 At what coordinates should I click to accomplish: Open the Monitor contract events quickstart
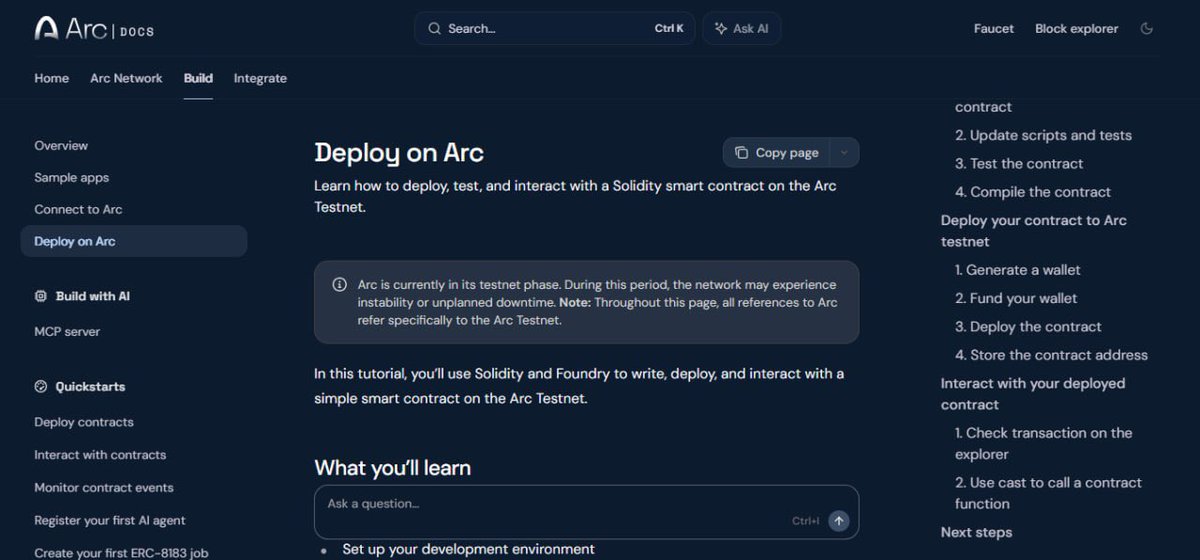tap(104, 488)
